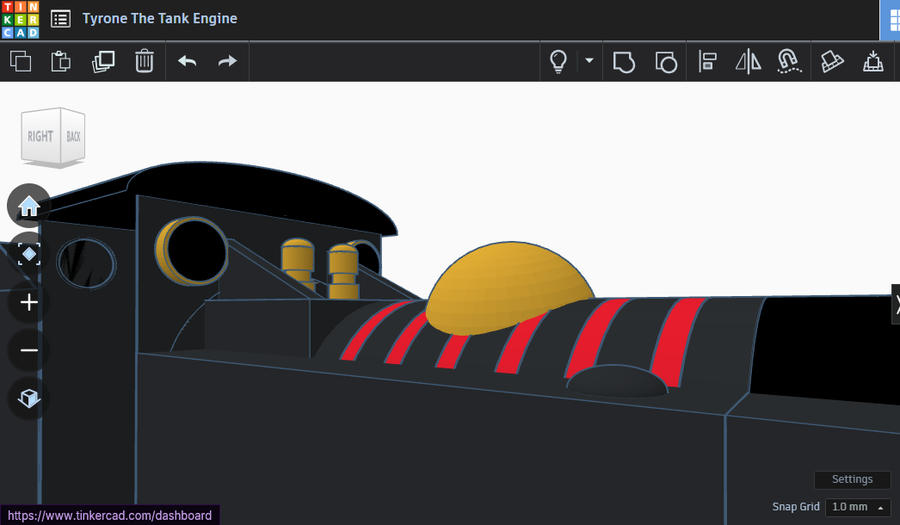Click the Paste icon in the toolbar
This screenshot has height=525, width=900.
point(61,61)
